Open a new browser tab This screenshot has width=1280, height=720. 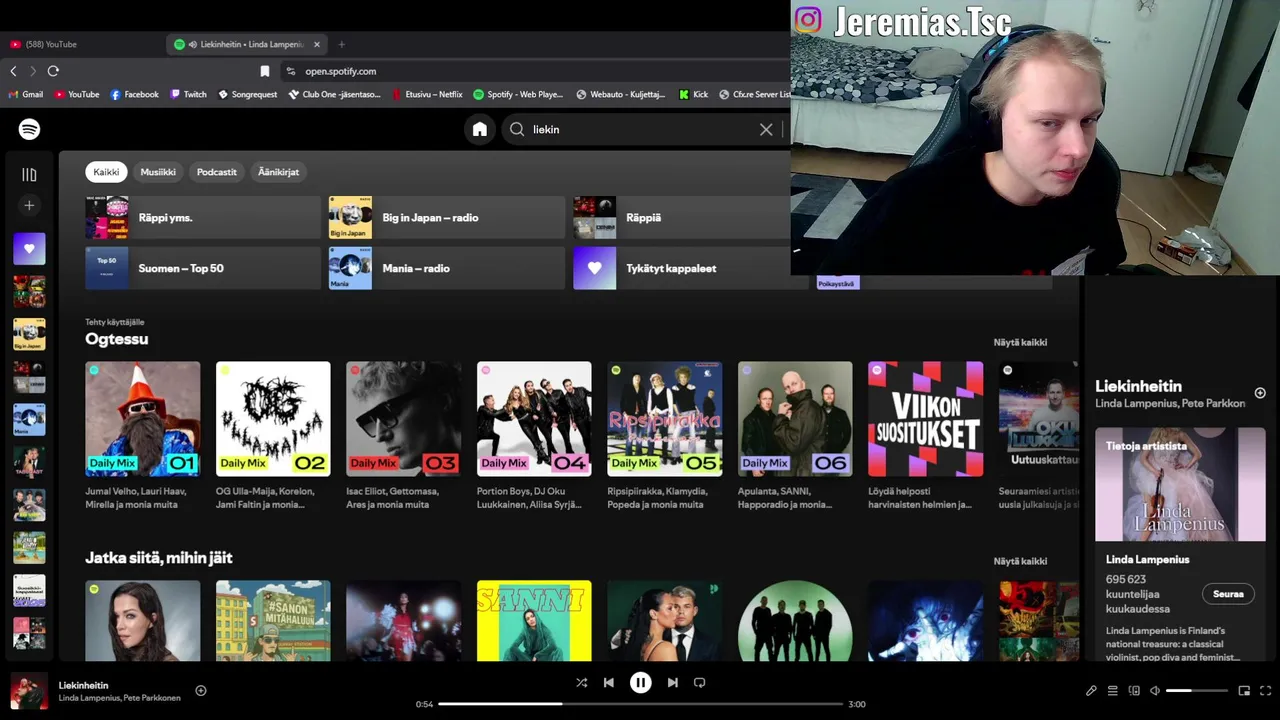tap(341, 44)
